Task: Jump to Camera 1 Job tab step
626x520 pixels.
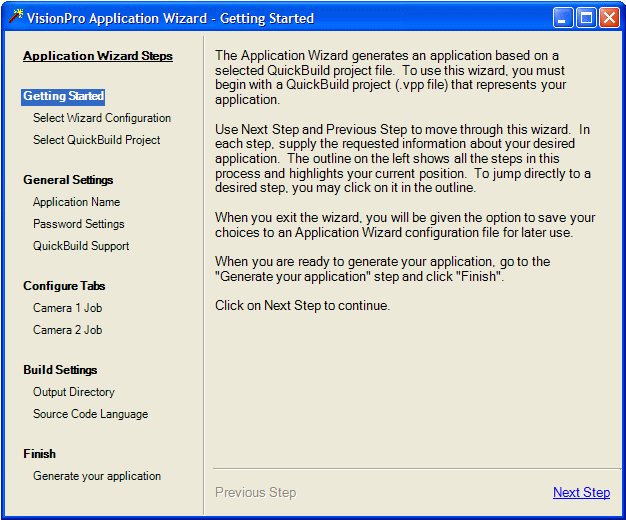Action: coord(67,308)
